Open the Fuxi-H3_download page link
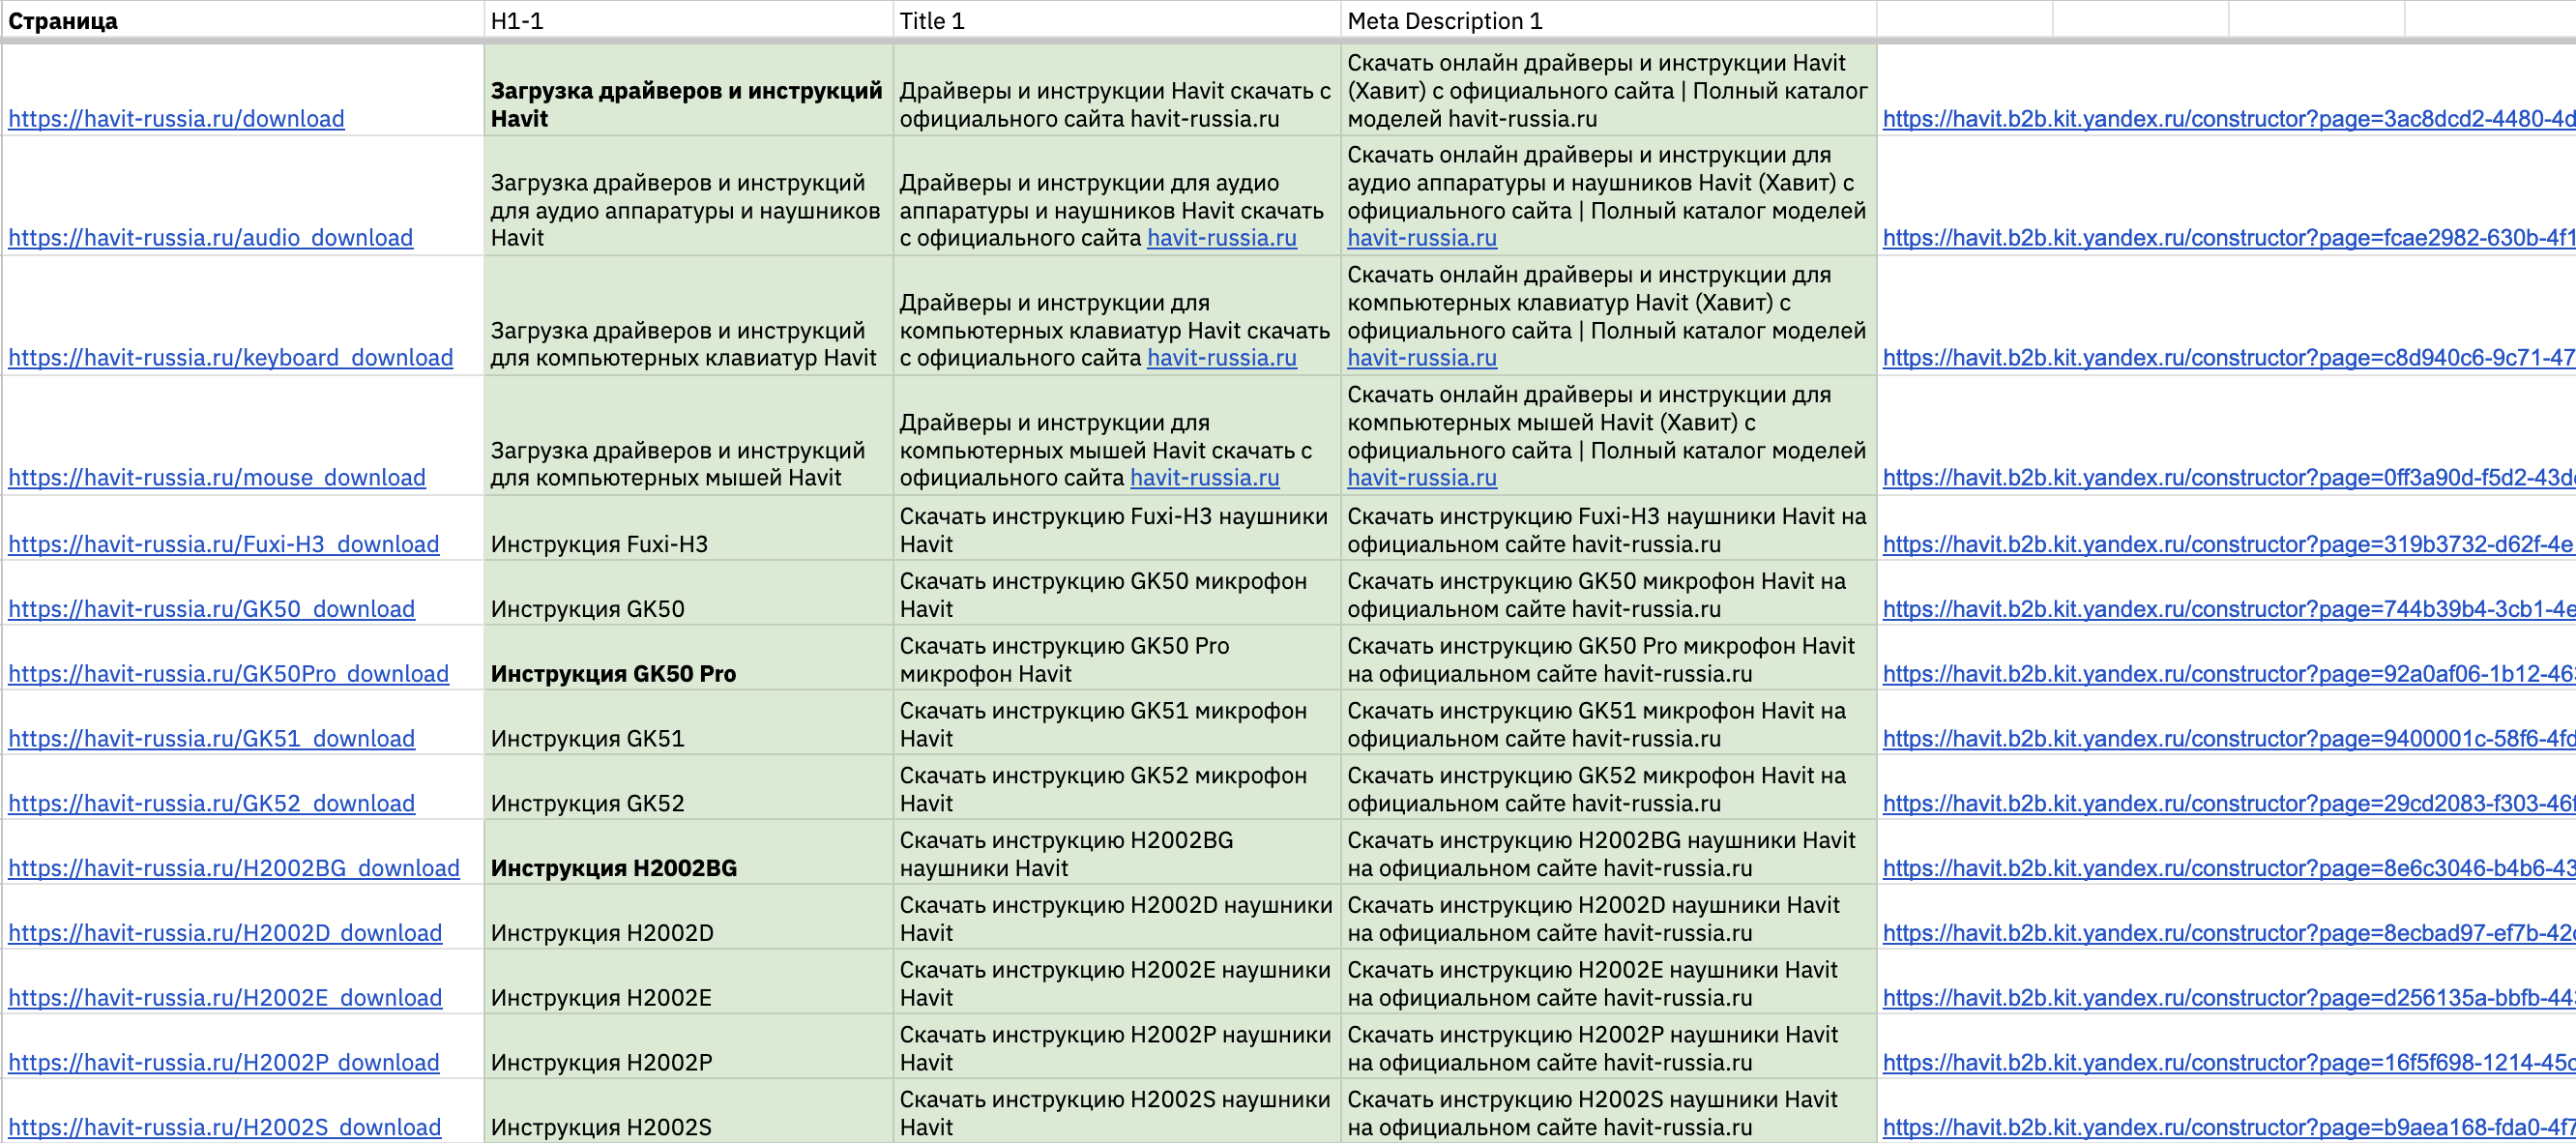Image resolution: width=2576 pixels, height=1143 pixels. [224, 544]
